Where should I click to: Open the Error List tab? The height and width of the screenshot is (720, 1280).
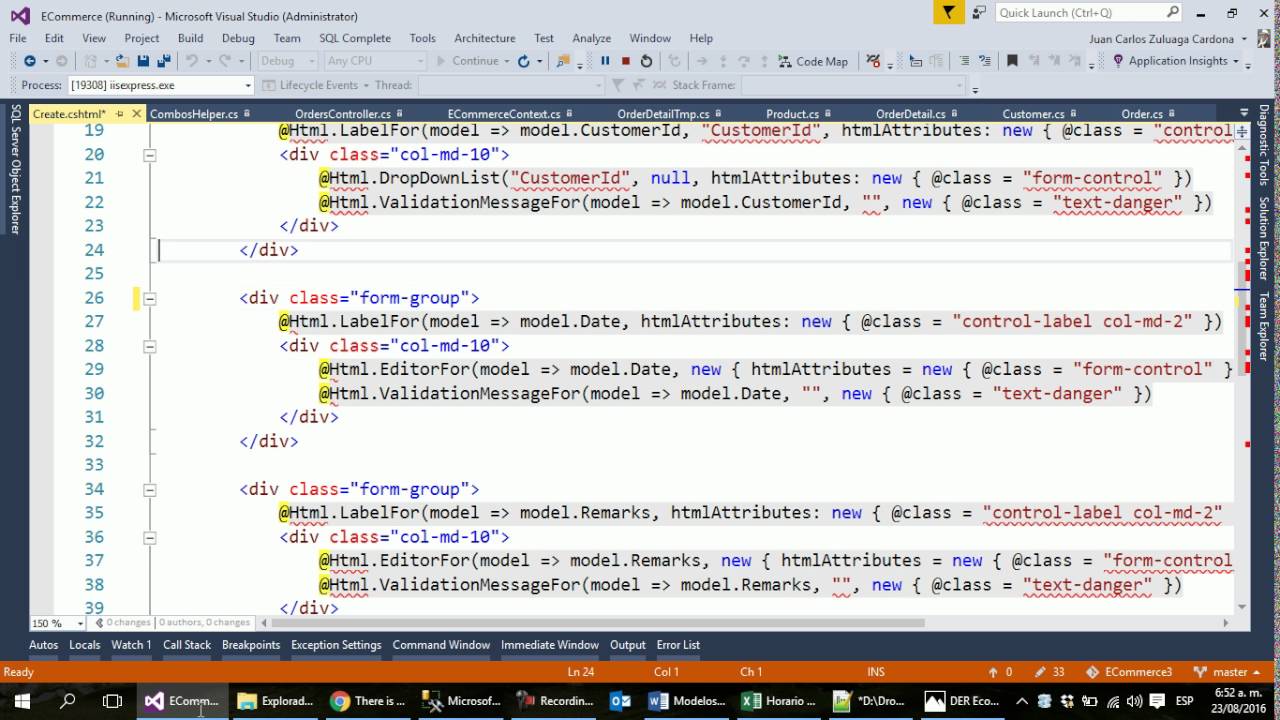coord(678,645)
